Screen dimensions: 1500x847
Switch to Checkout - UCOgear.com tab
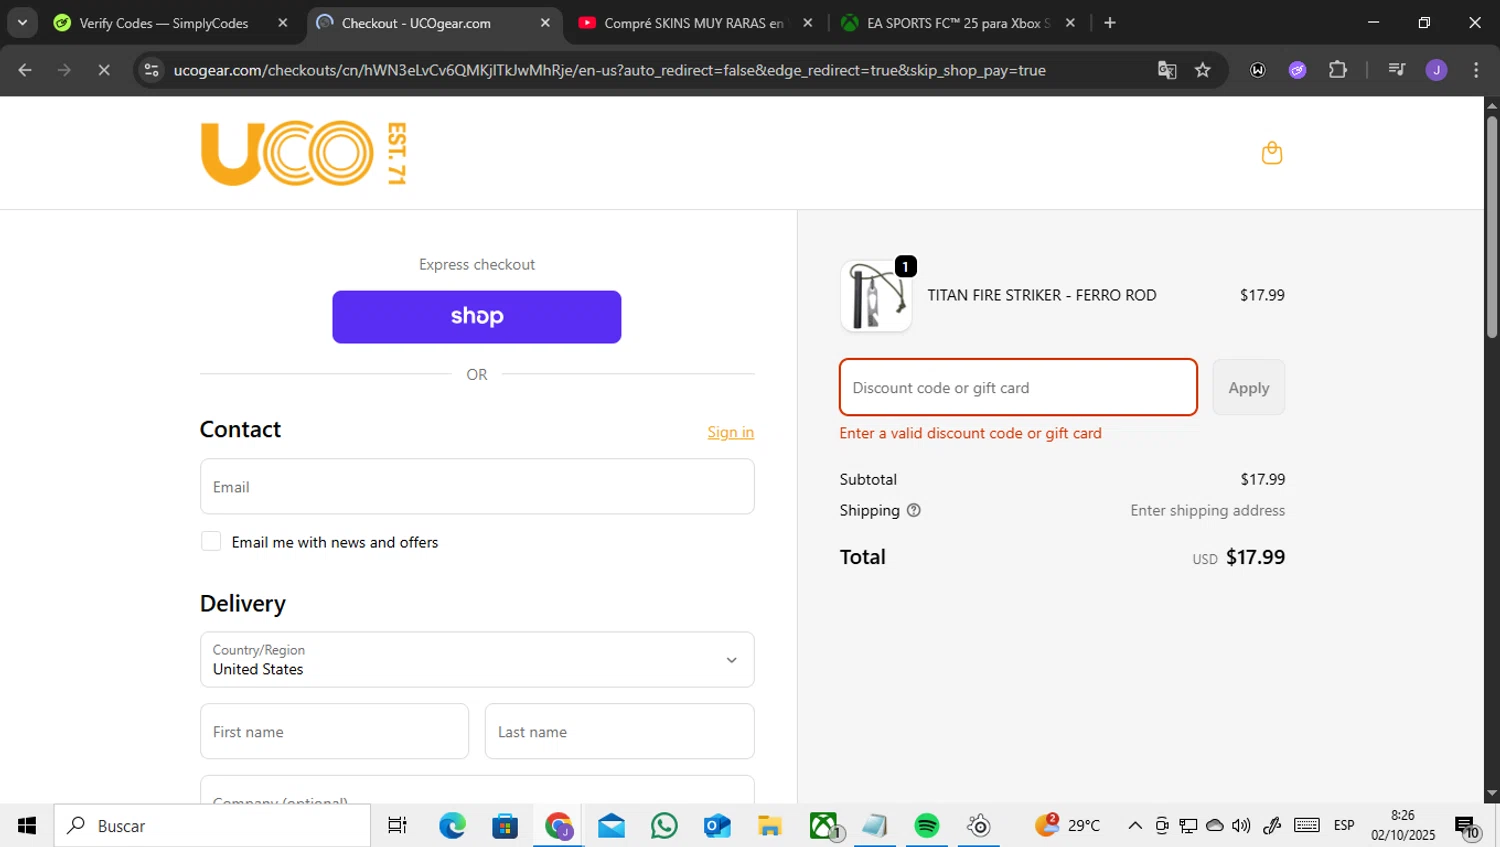pyautogui.click(x=416, y=23)
